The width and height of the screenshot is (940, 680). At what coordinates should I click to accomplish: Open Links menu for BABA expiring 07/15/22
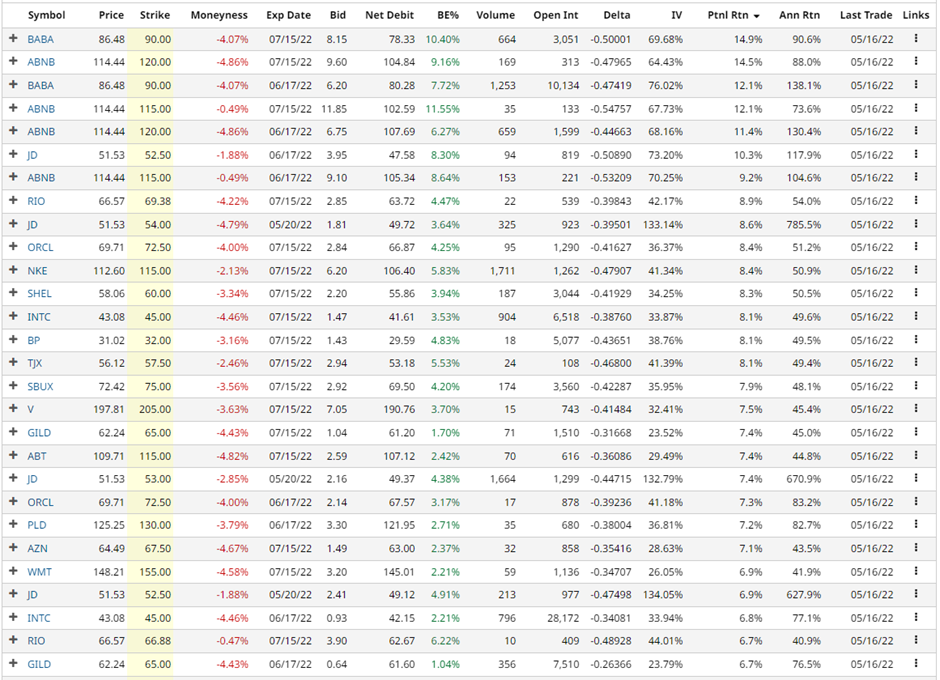pyautogui.click(x=915, y=38)
